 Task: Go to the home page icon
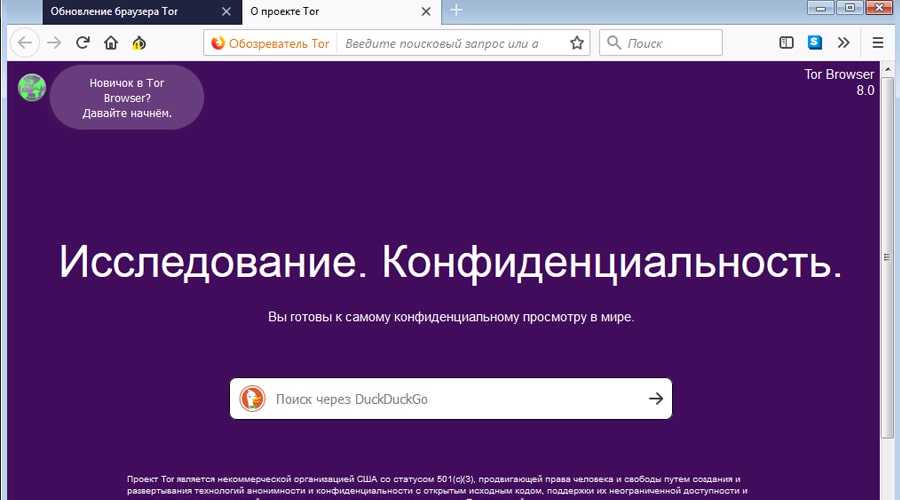(x=111, y=43)
